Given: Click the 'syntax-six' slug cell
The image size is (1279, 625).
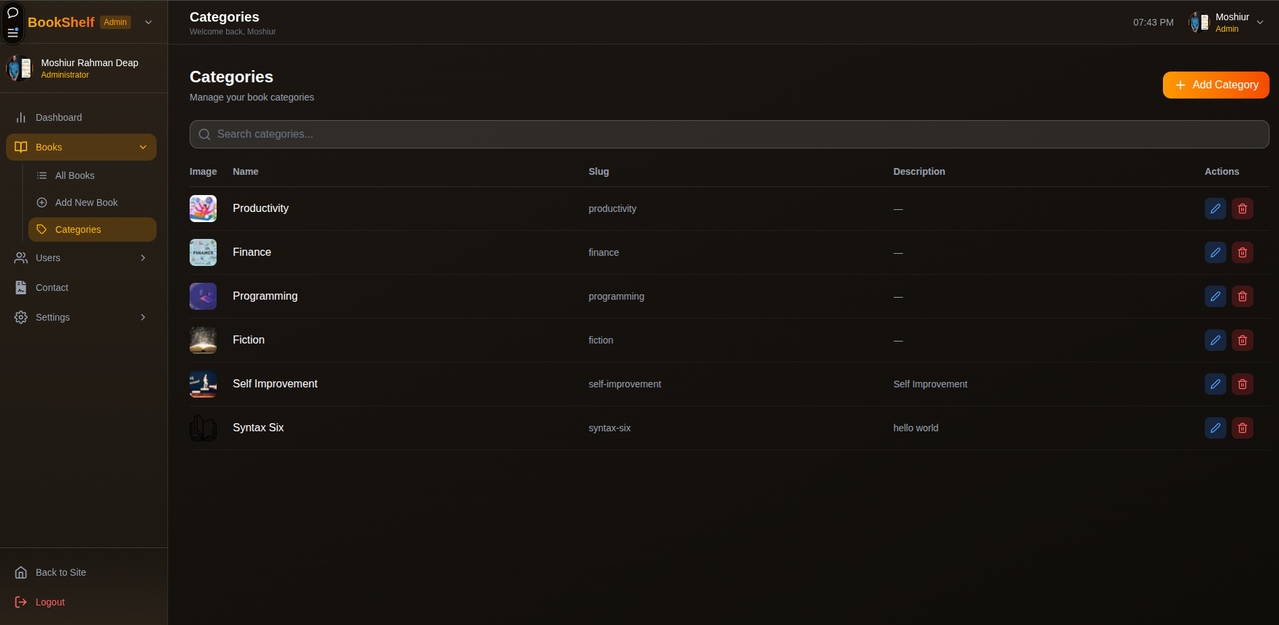Looking at the screenshot, I should [609, 428].
